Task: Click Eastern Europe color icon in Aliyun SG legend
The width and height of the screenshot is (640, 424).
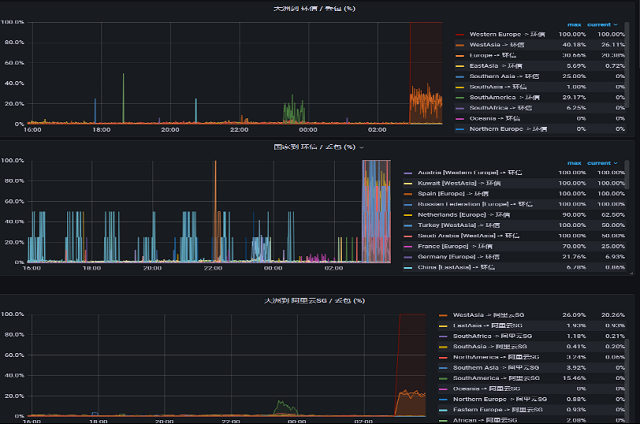Action: [x=444, y=409]
